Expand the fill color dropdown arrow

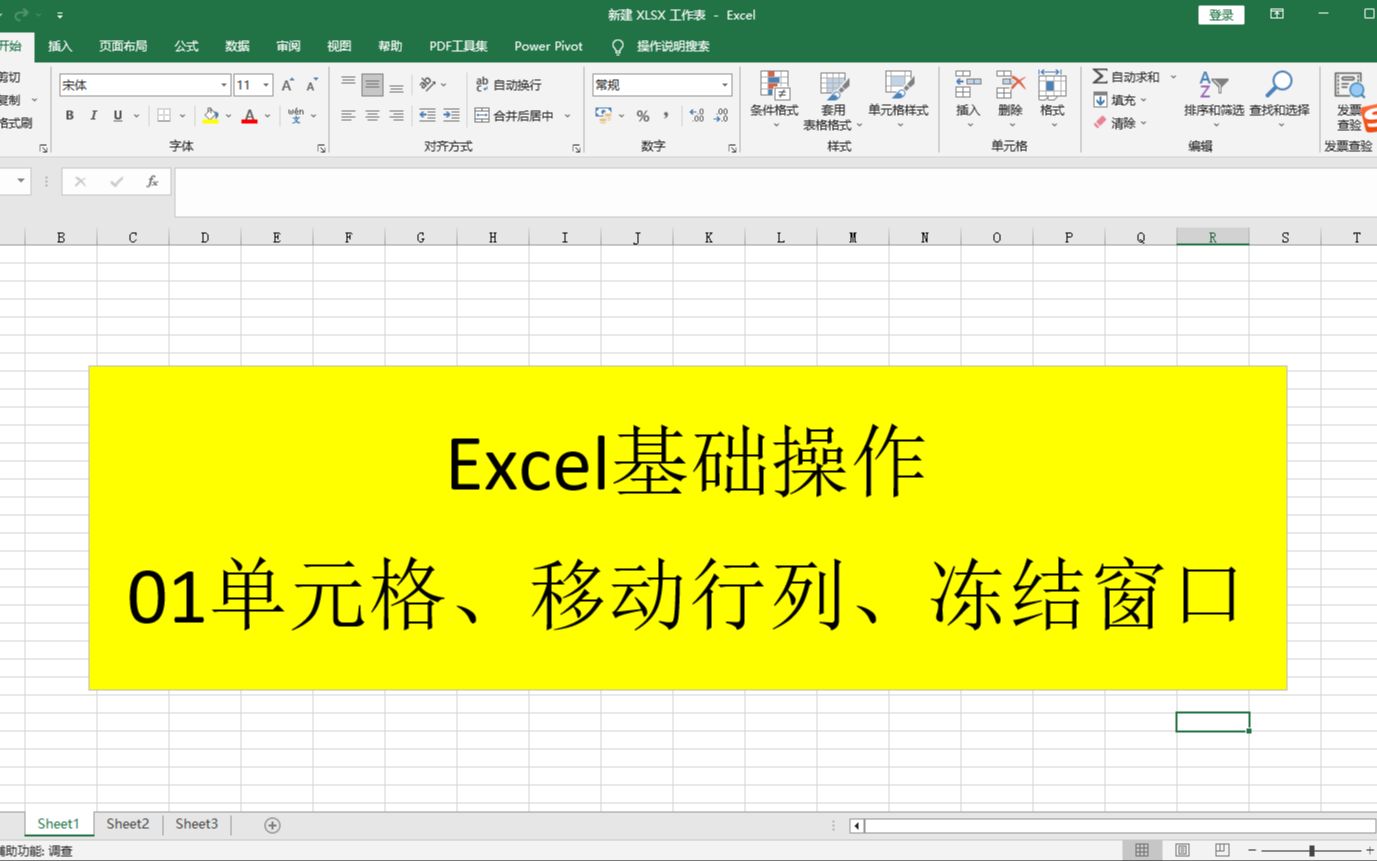tap(226, 116)
